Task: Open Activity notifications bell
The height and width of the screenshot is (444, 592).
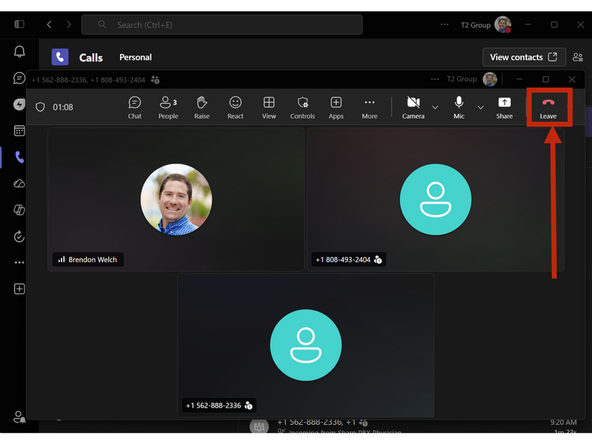Action: 19,51
